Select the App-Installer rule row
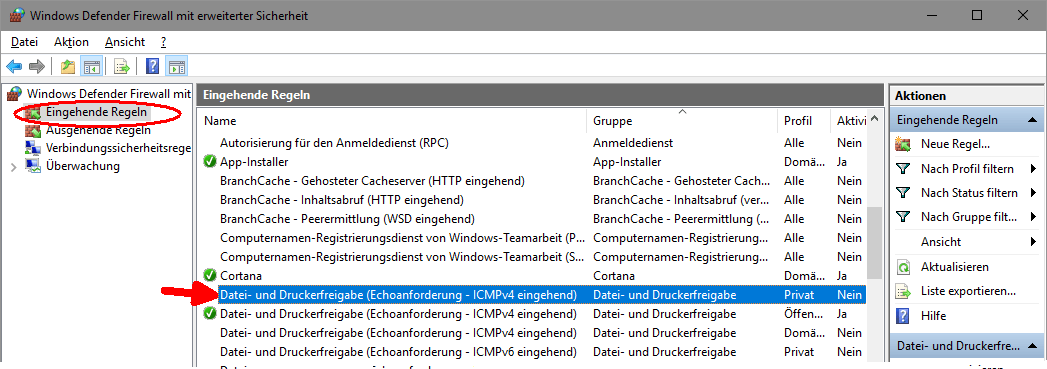1047x369 pixels. click(x=533, y=161)
